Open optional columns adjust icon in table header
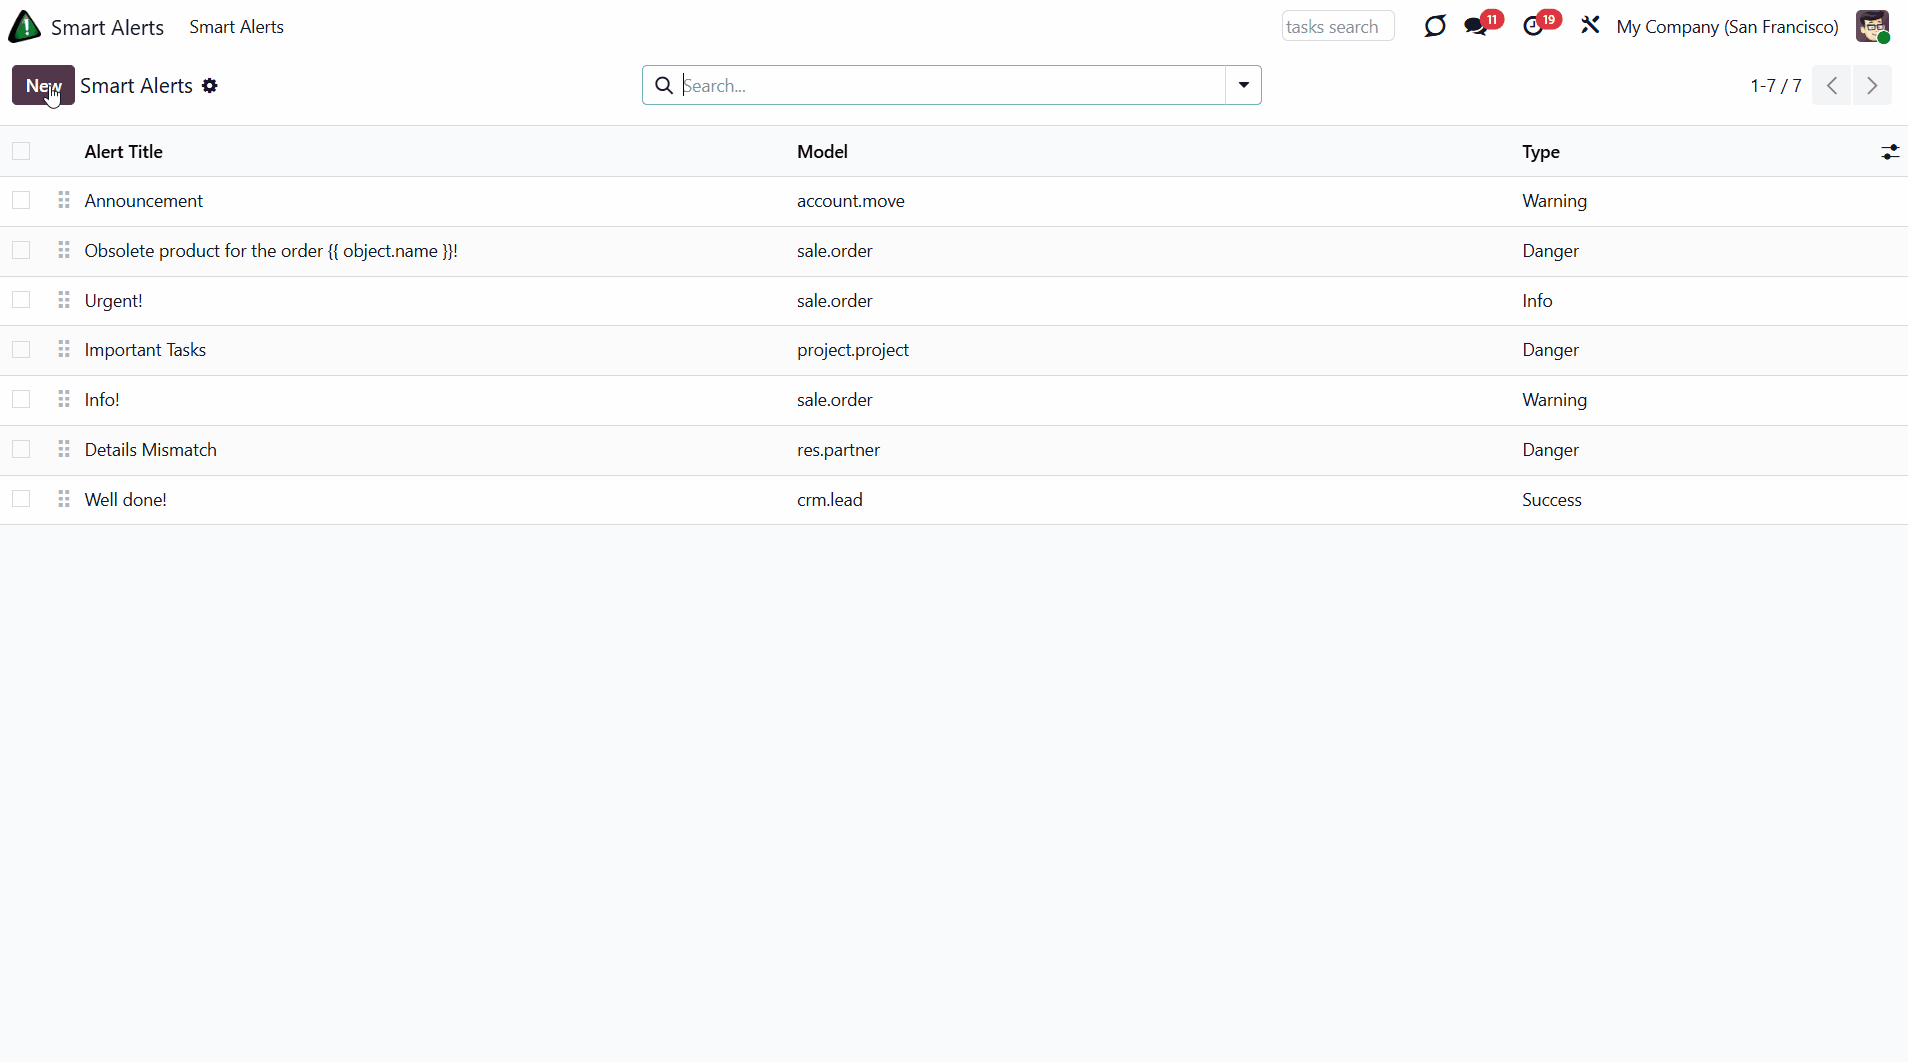 (x=1889, y=152)
